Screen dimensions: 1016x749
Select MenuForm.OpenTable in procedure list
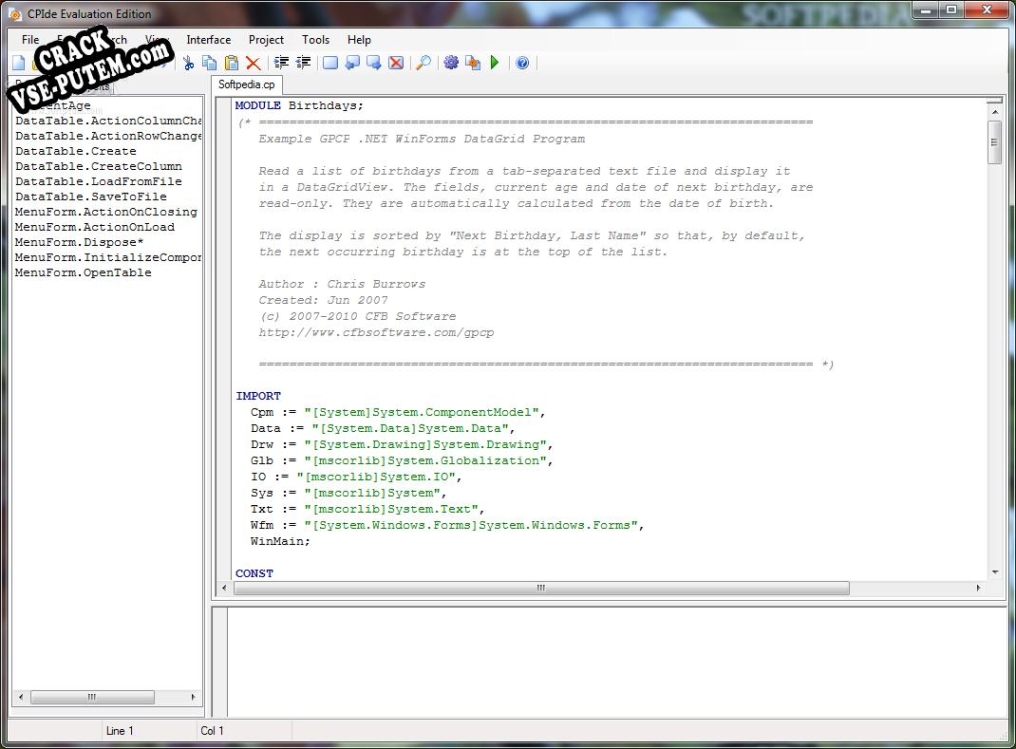coord(83,273)
